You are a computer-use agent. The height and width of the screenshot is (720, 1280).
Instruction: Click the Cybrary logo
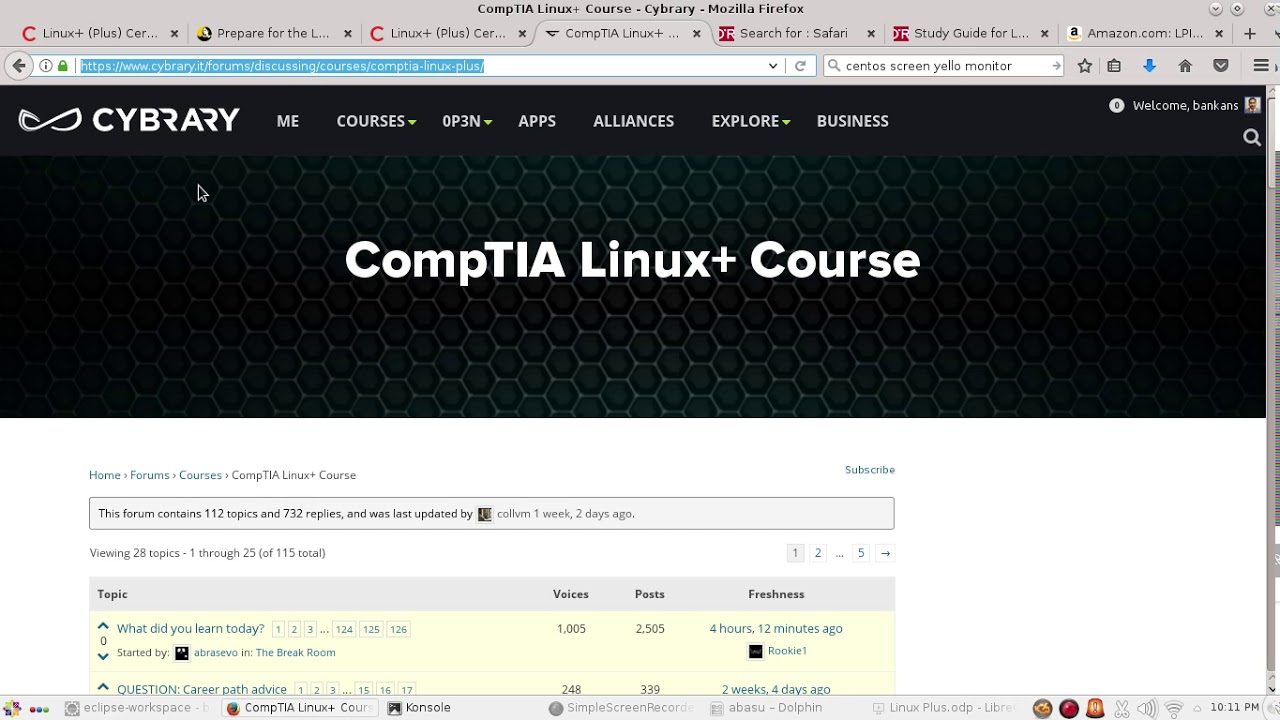pyautogui.click(x=129, y=120)
